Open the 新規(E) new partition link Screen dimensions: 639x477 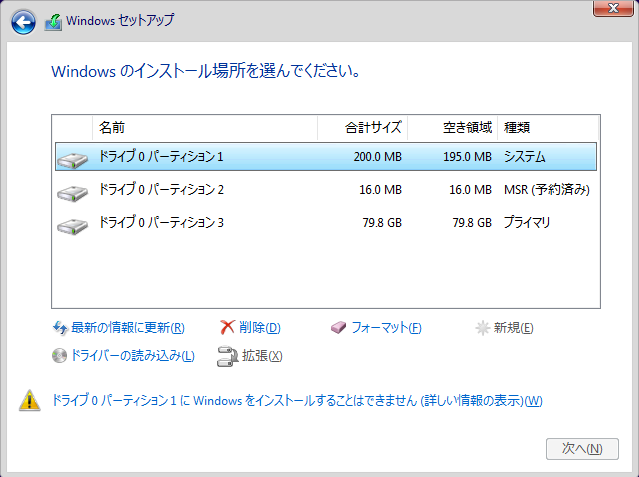click(513, 328)
